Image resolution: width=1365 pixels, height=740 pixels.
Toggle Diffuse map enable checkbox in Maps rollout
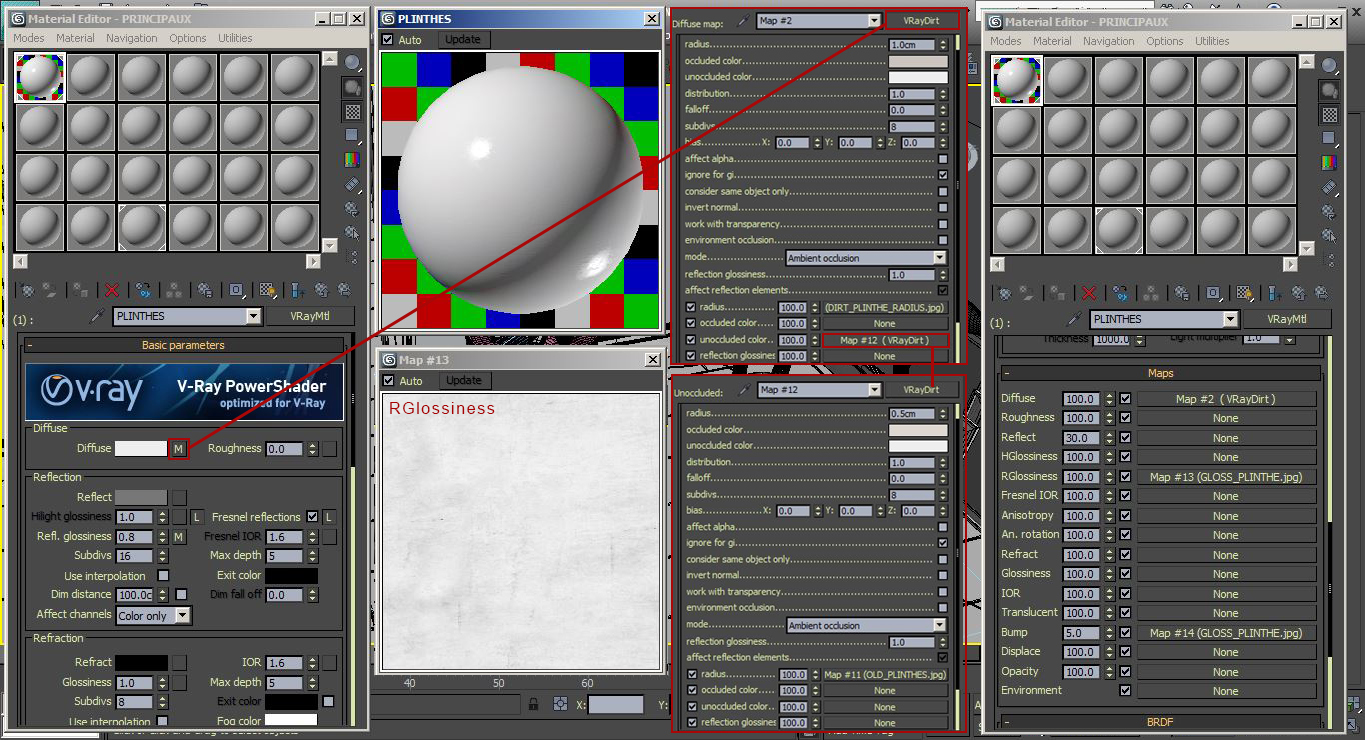pos(1125,398)
